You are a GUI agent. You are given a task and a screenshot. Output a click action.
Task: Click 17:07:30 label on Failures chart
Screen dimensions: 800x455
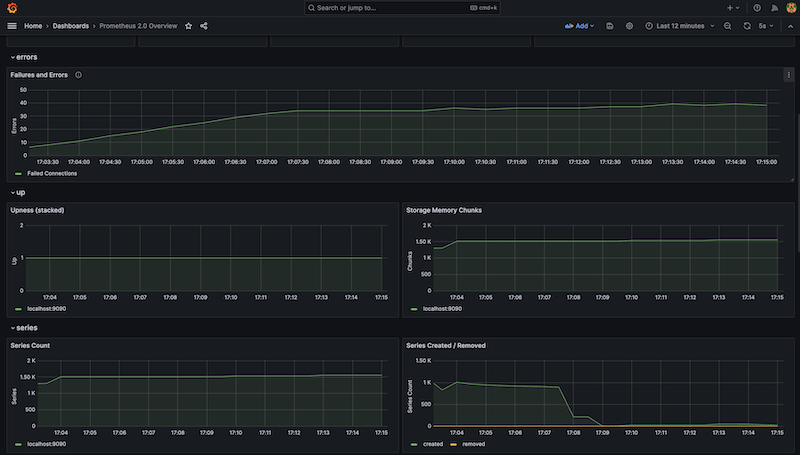point(298,162)
